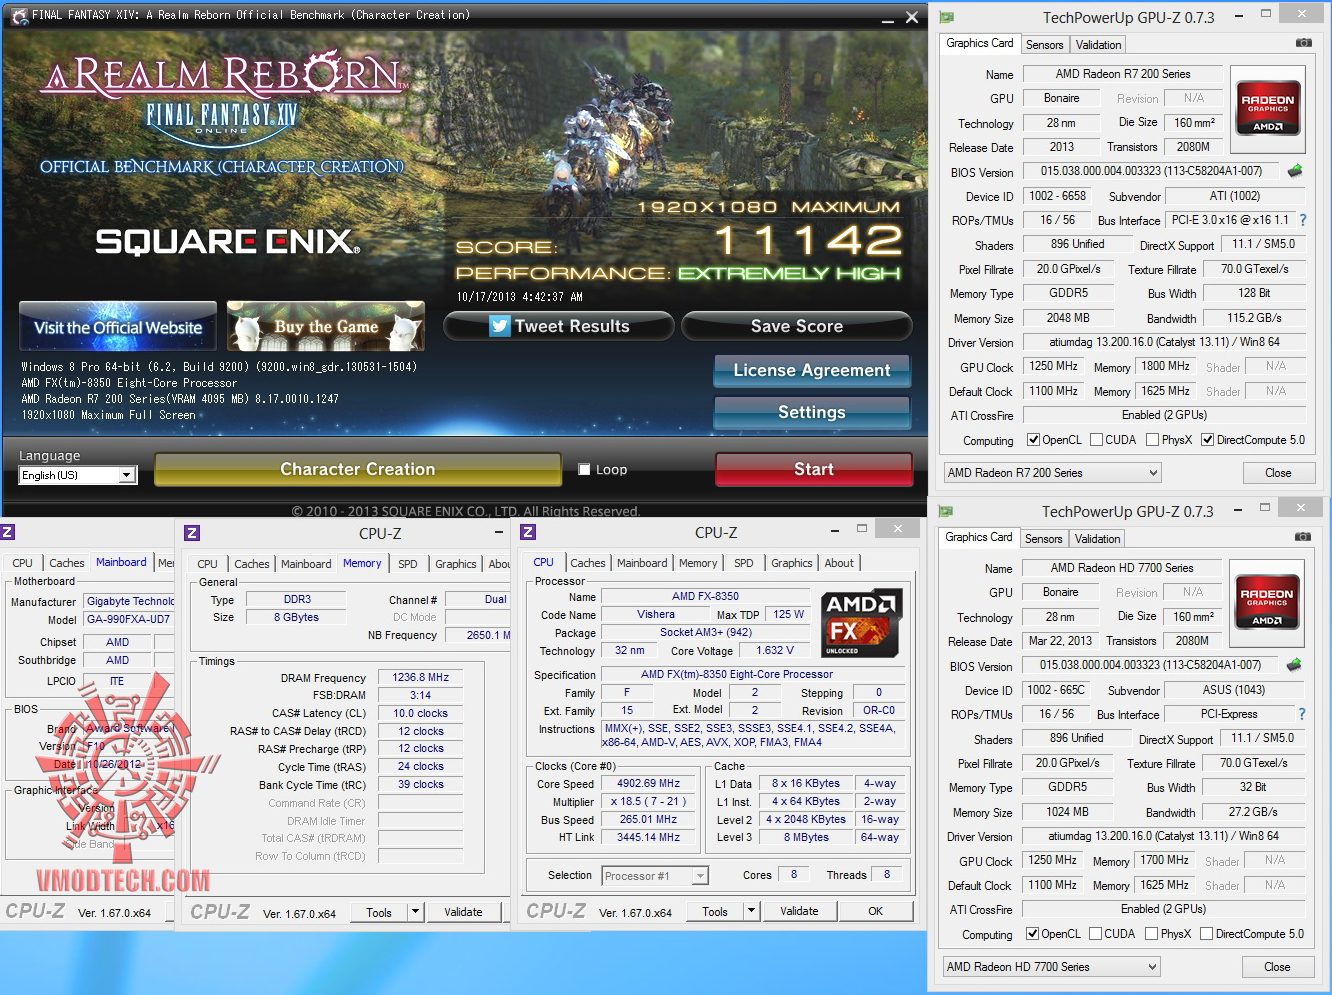Visit the Official Website banner
1332x995 pixels.
point(118,327)
